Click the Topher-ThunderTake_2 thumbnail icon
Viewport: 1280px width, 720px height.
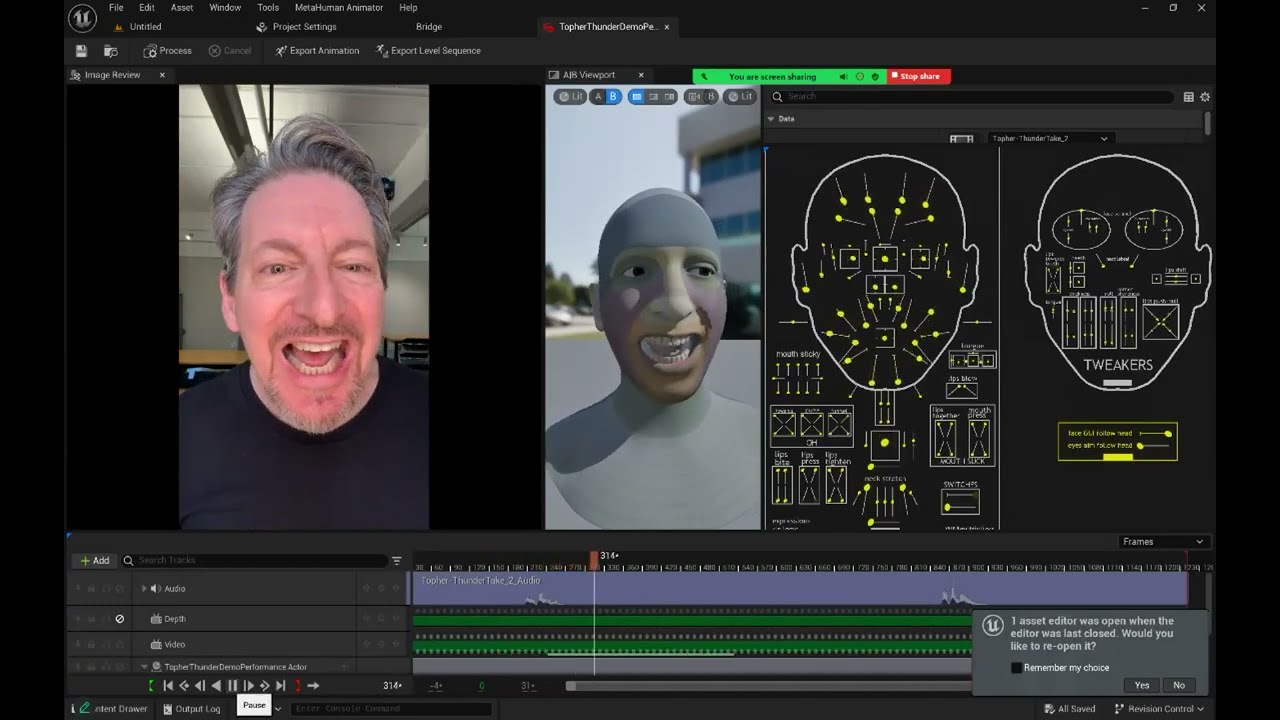[x=961, y=139]
